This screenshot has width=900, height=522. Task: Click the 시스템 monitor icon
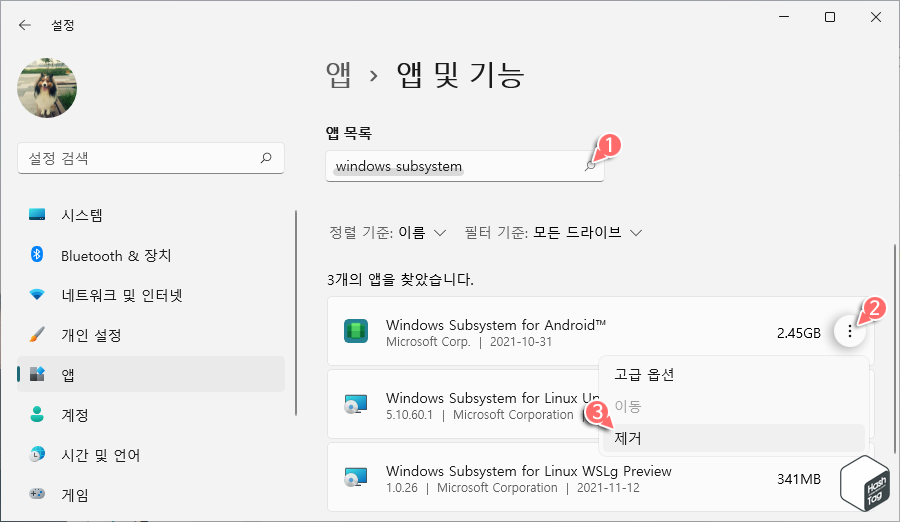click(x=37, y=215)
